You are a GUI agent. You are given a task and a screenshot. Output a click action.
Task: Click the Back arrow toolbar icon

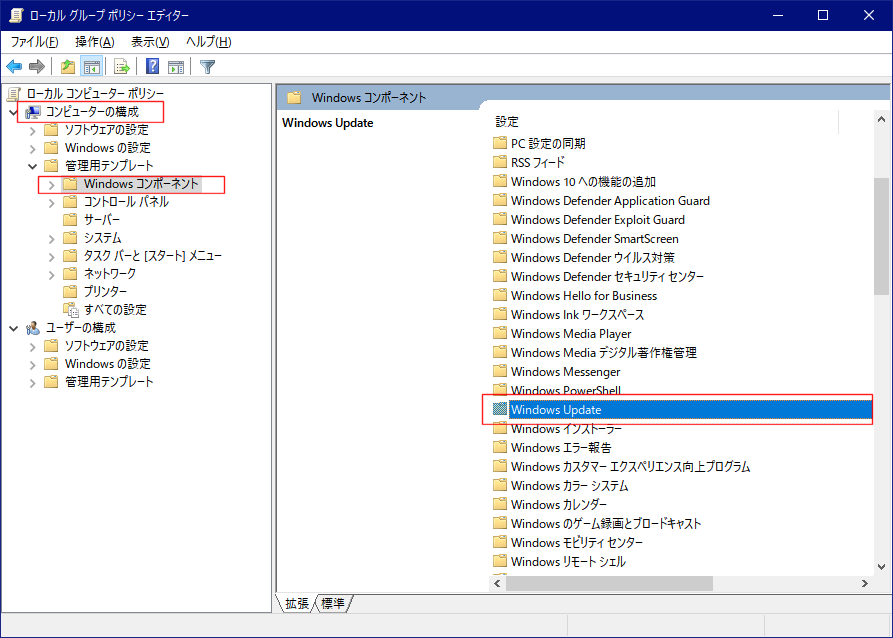click(14, 67)
